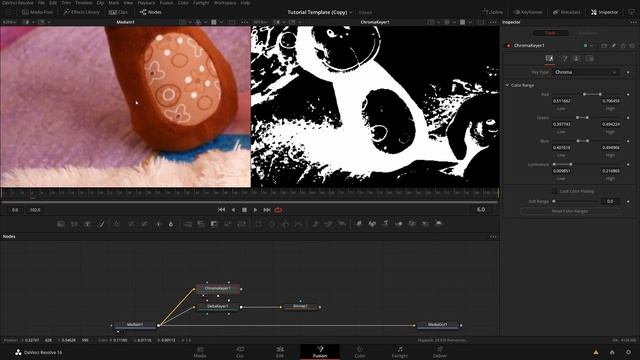This screenshot has height=360, width=640.
Task: Add a Matte Control node from the toolbar
Action: click(214, 224)
